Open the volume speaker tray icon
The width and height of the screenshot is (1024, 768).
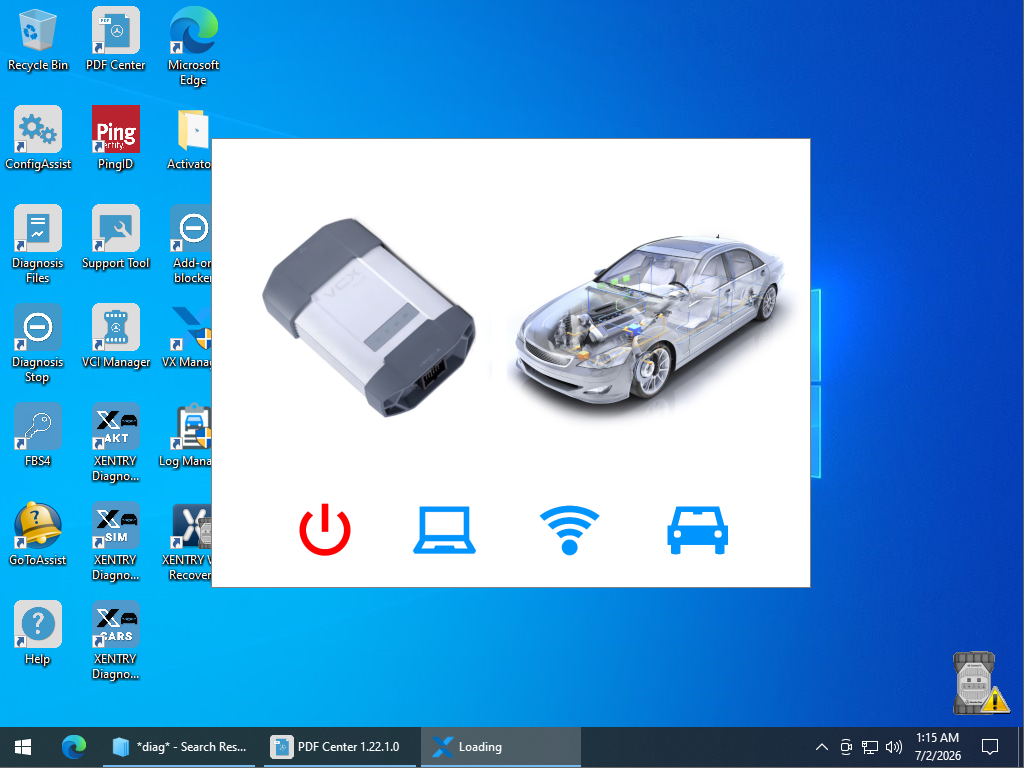[893, 747]
